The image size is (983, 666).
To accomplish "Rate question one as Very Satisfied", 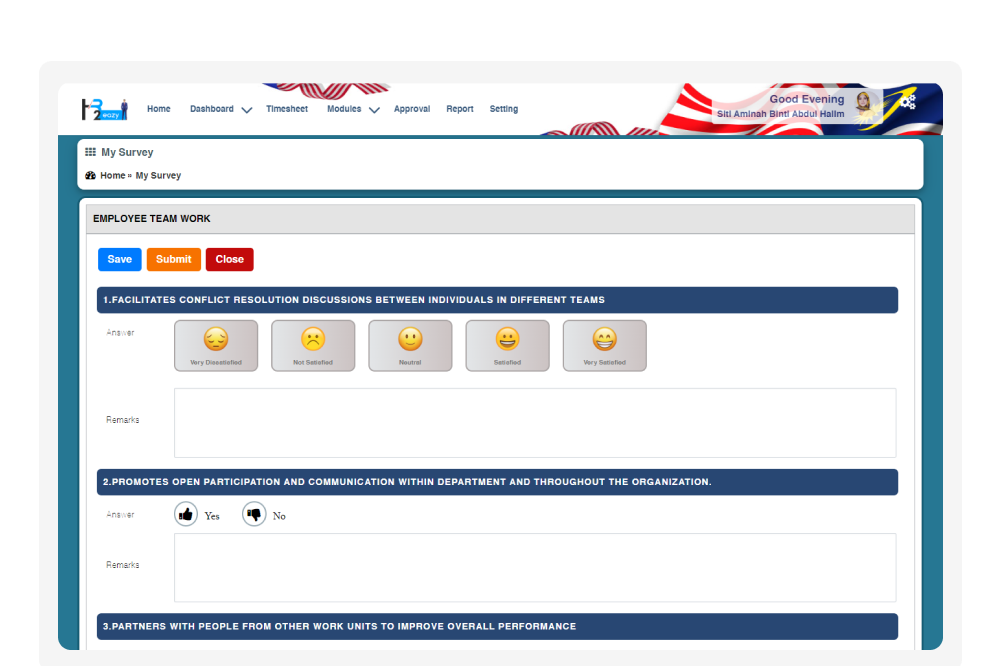I will click(x=604, y=345).
